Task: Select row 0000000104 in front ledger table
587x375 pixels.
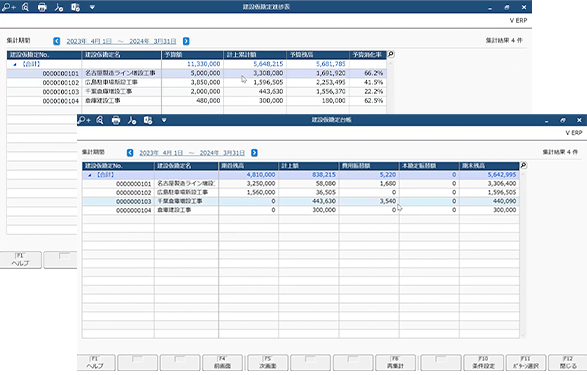Action: (301, 210)
